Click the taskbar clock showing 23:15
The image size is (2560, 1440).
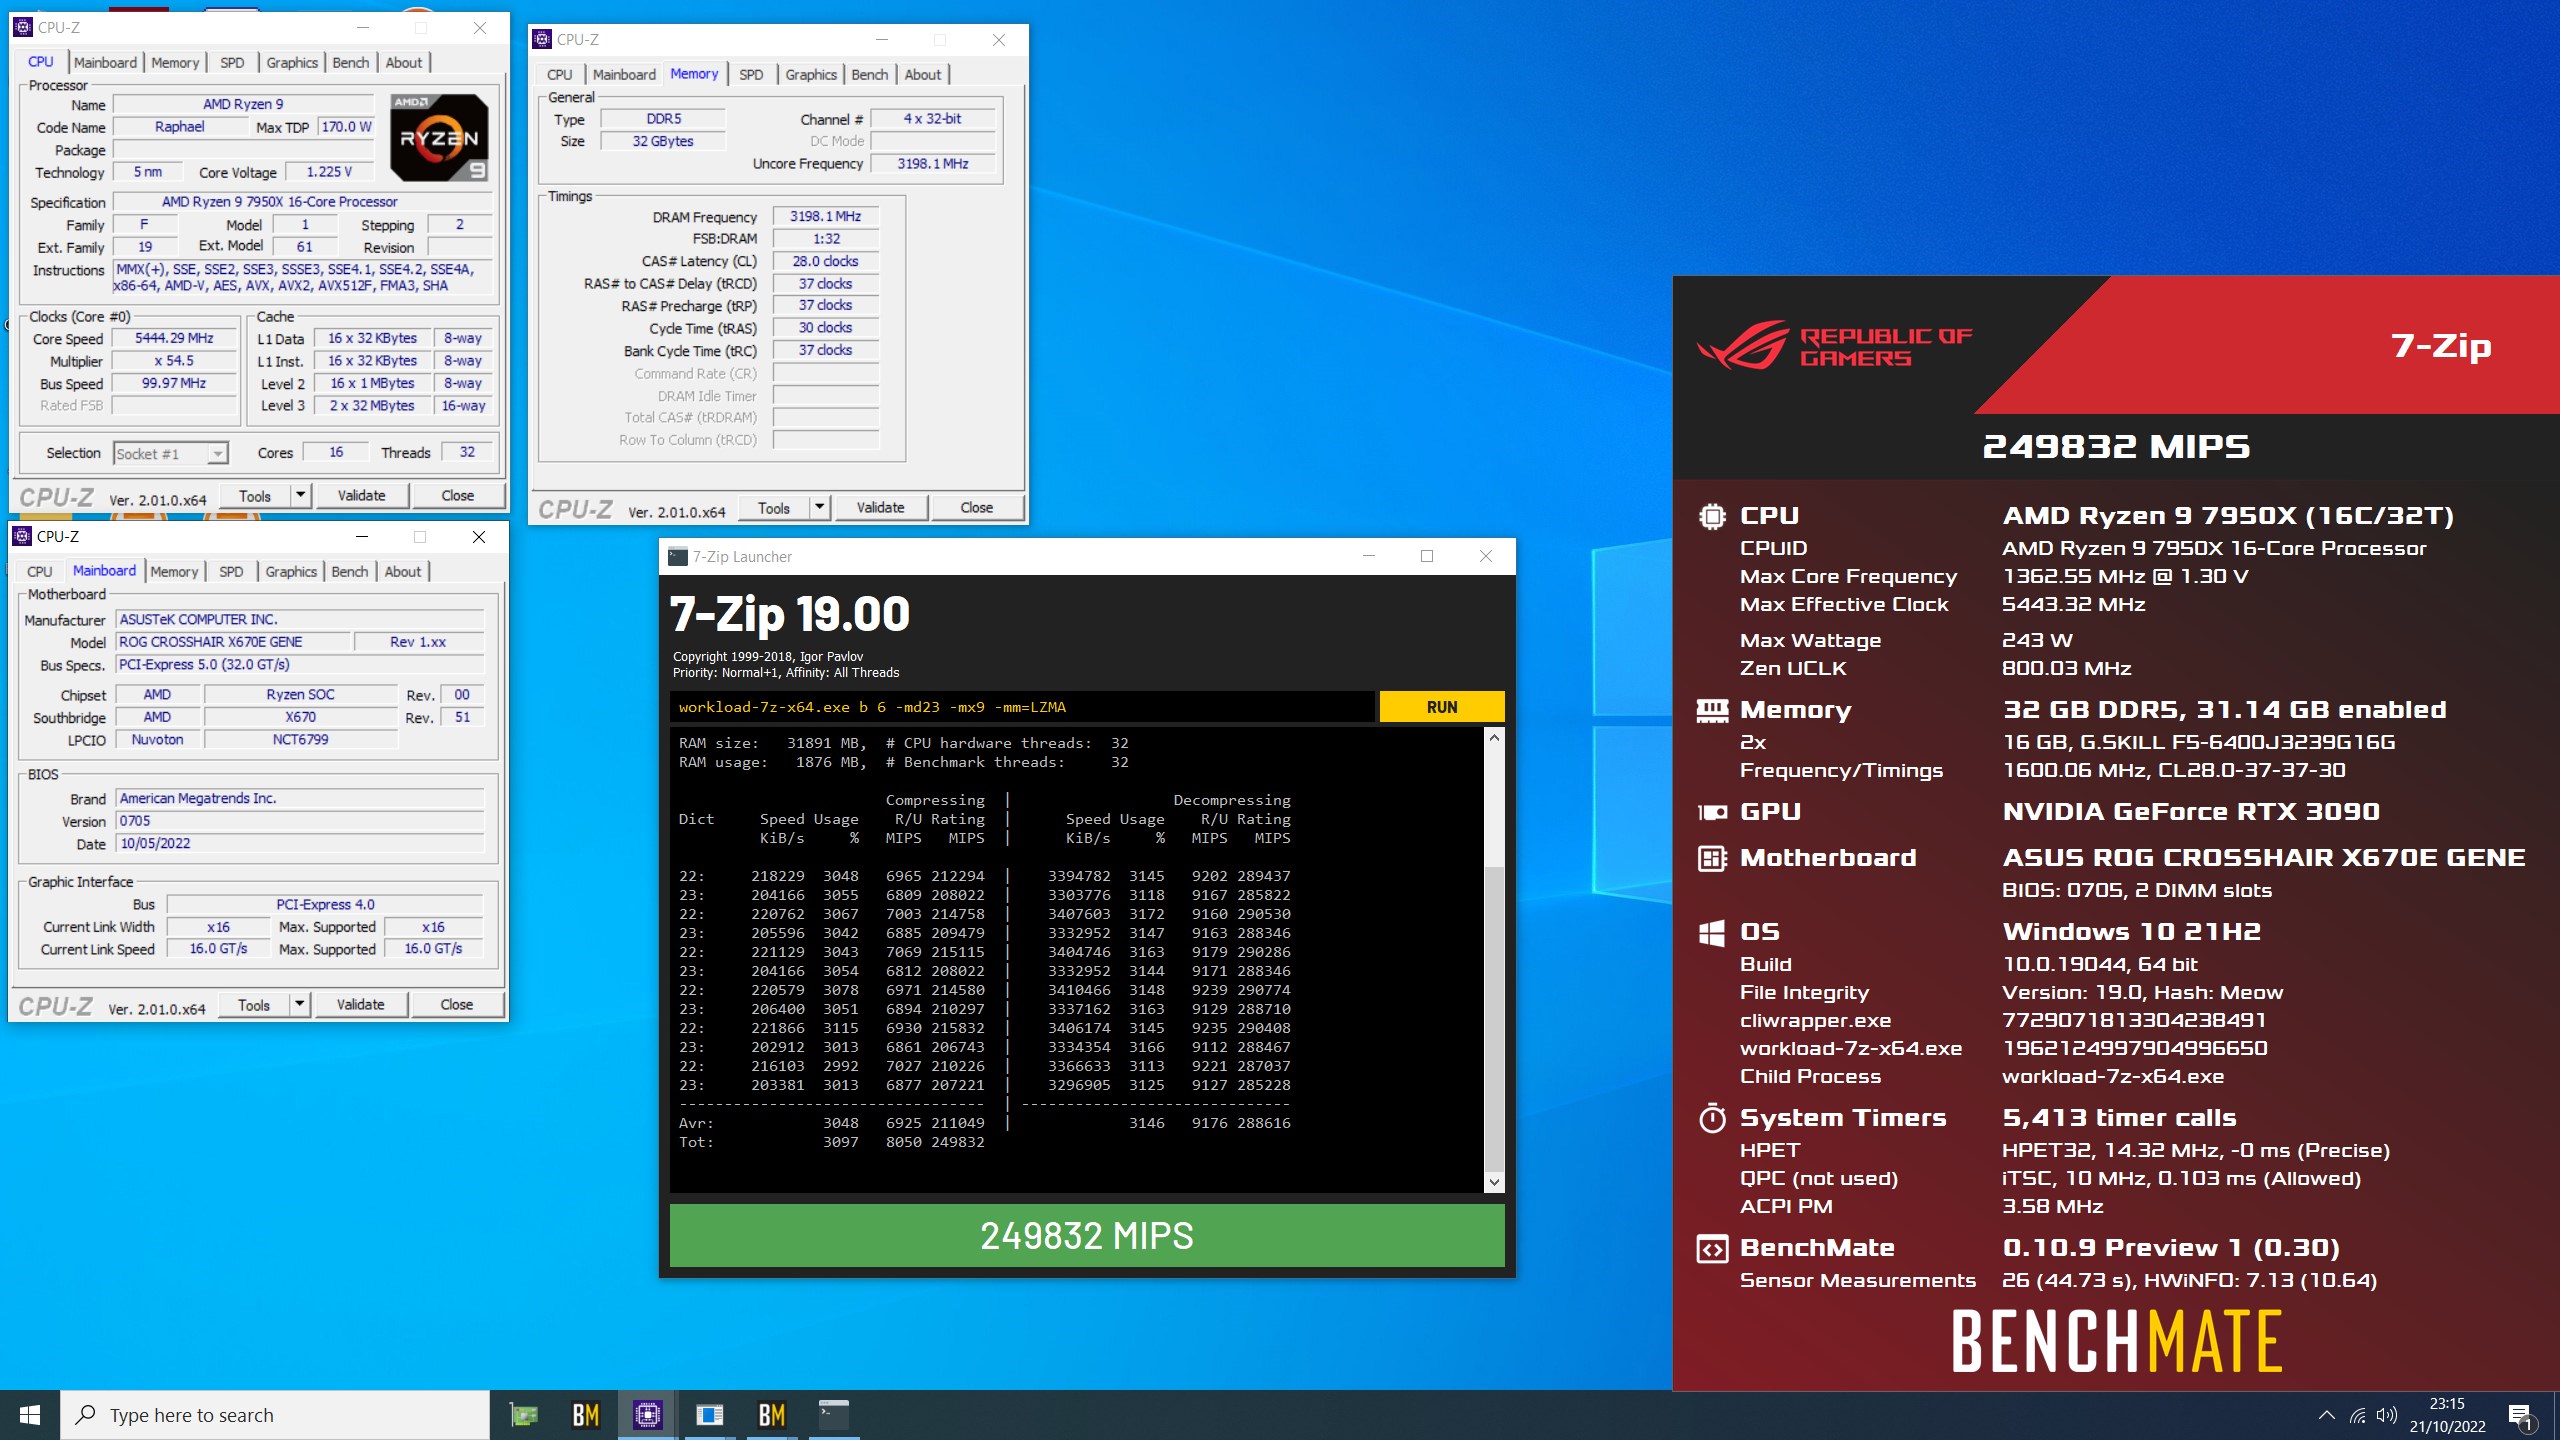(x=2447, y=1415)
